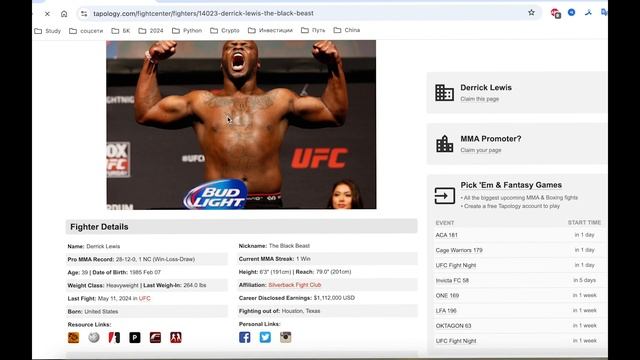
Task: Bookmark this page with the star icon
Action: pyautogui.click(x=531, y=13)
